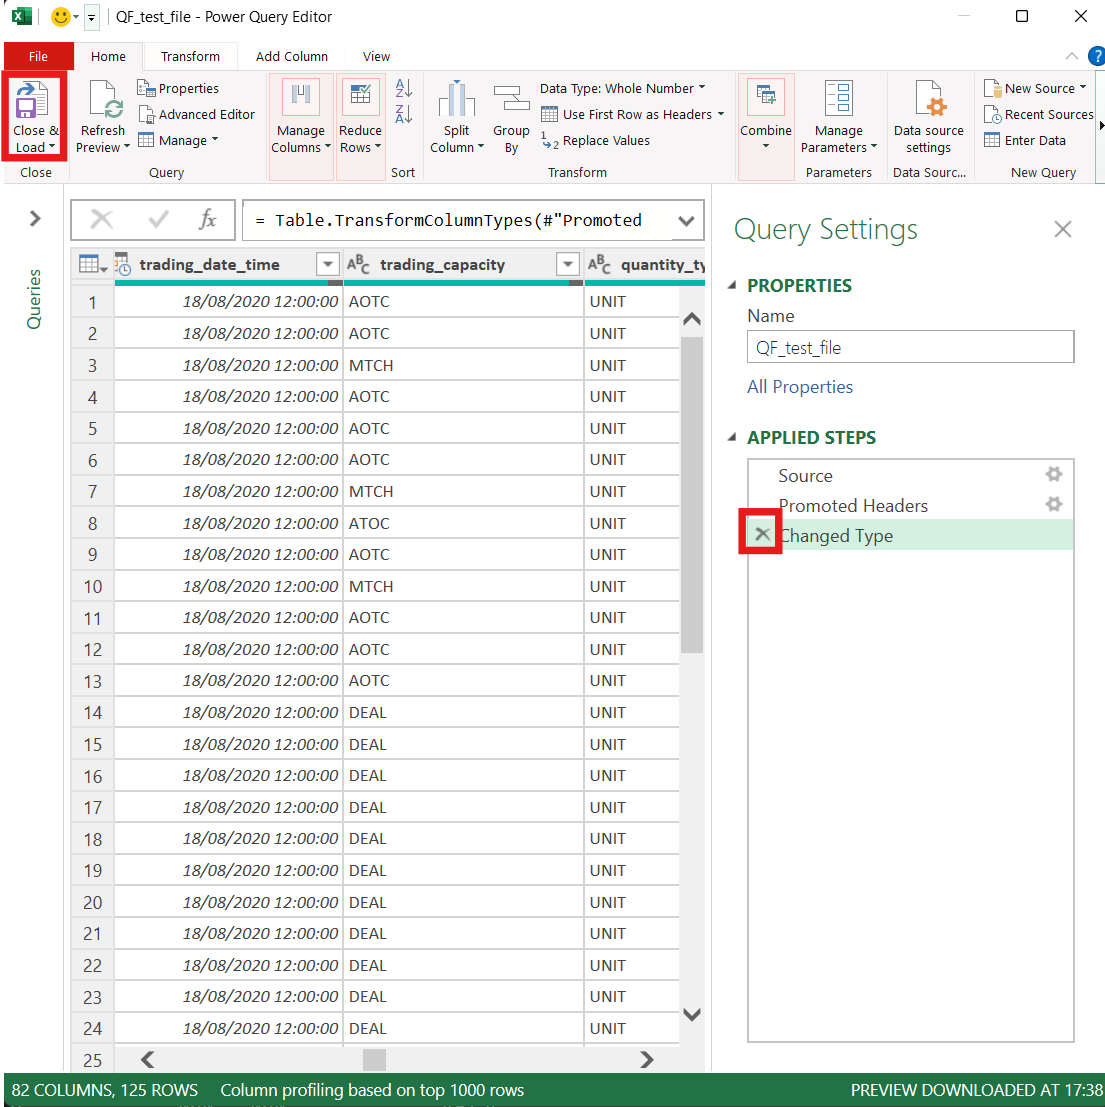Switch to the Add Column tab
Viewport: 1105px width, 1107px height.
pos(292,56)
